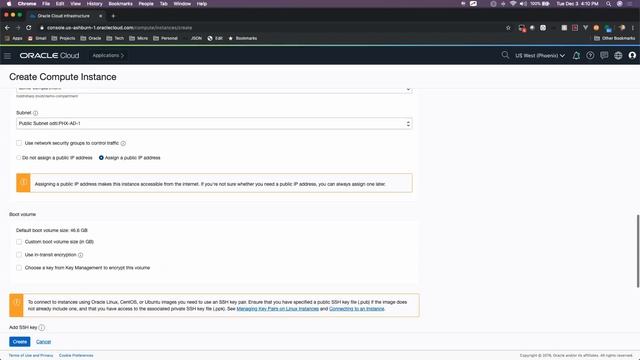The width and height of the screenshot is (640, 360).
Task: Open Terms of Use and Privacy link
Action: (x=31, y=356)
